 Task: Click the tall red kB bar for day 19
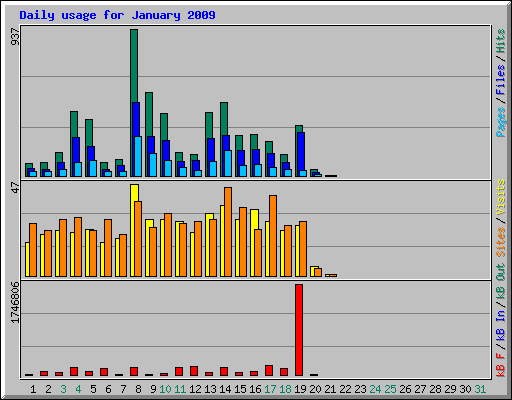[299, 330]
